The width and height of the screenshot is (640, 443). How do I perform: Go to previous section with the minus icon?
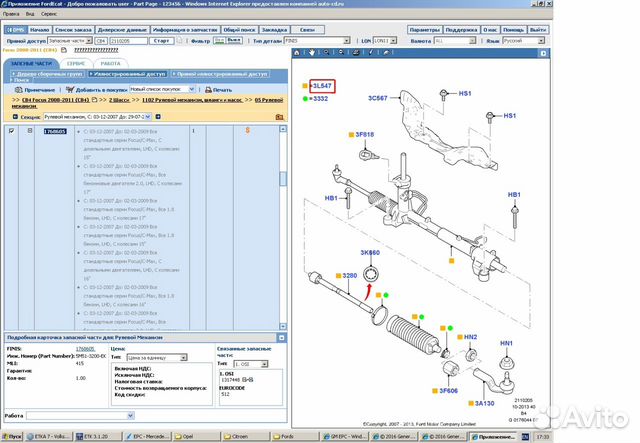(15, 117)
